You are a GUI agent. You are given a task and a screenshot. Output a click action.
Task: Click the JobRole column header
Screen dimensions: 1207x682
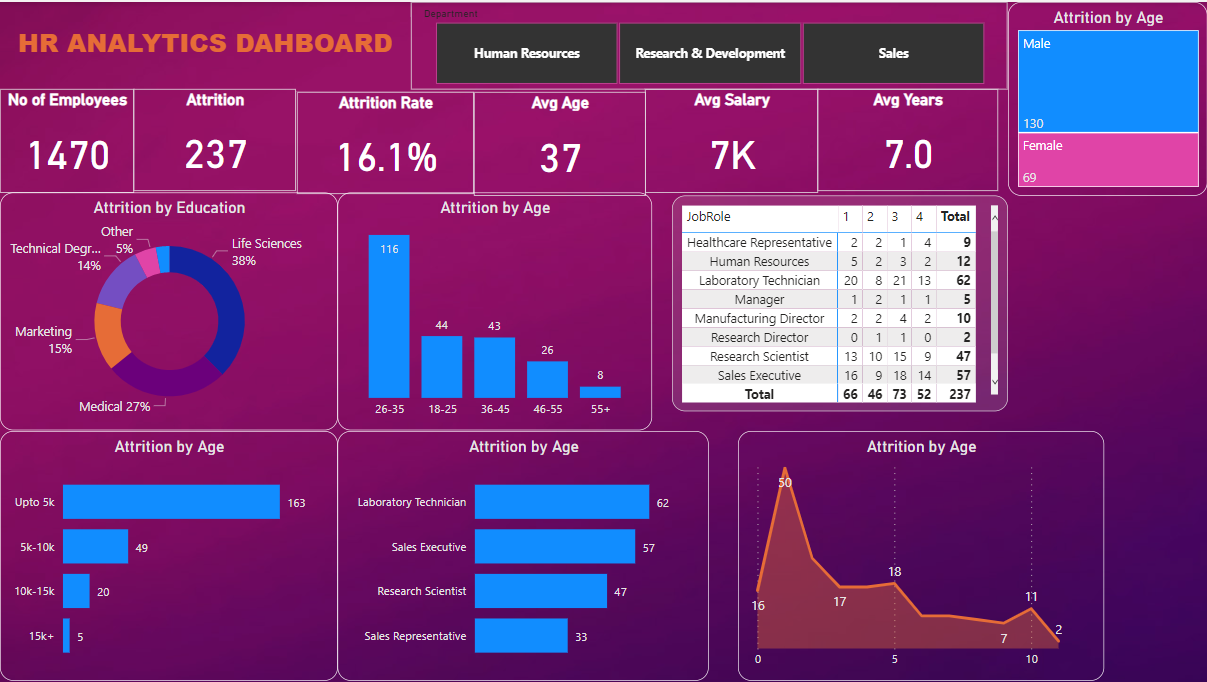coord(710,217)
